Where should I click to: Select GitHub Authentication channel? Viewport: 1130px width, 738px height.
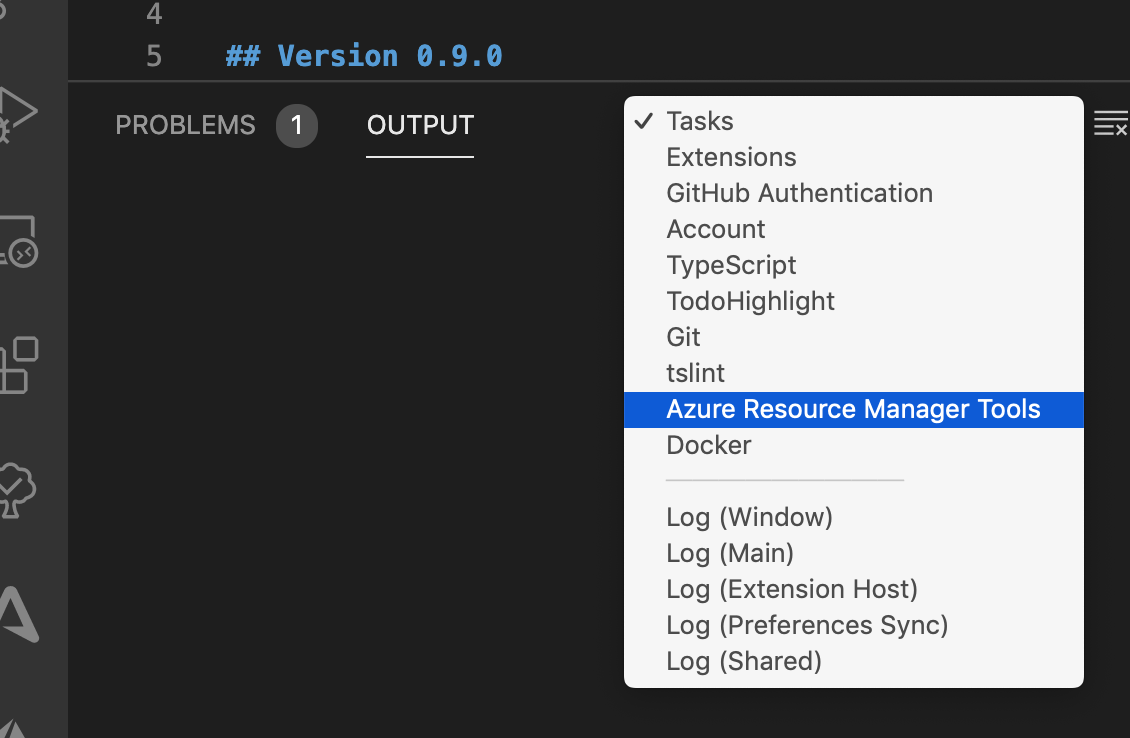pyautogui.click(x=853, y=193)
